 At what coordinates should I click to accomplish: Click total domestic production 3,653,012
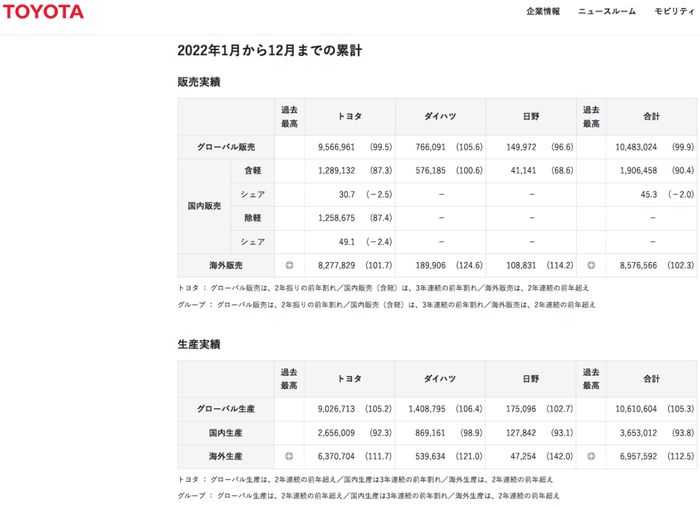(x=638, y=433)
